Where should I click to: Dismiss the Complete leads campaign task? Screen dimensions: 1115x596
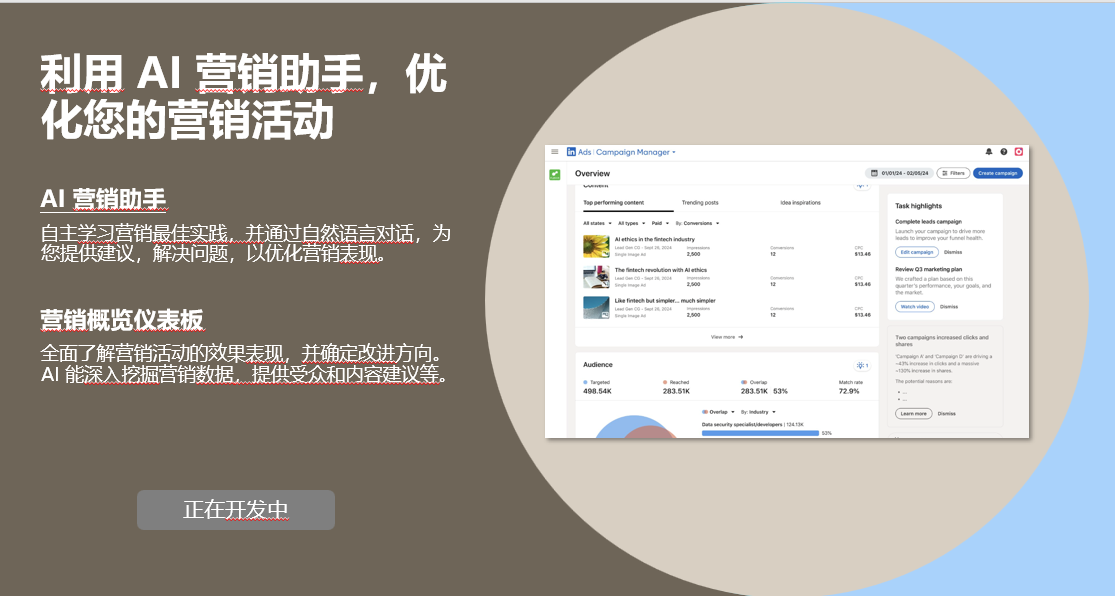(953, 252)
